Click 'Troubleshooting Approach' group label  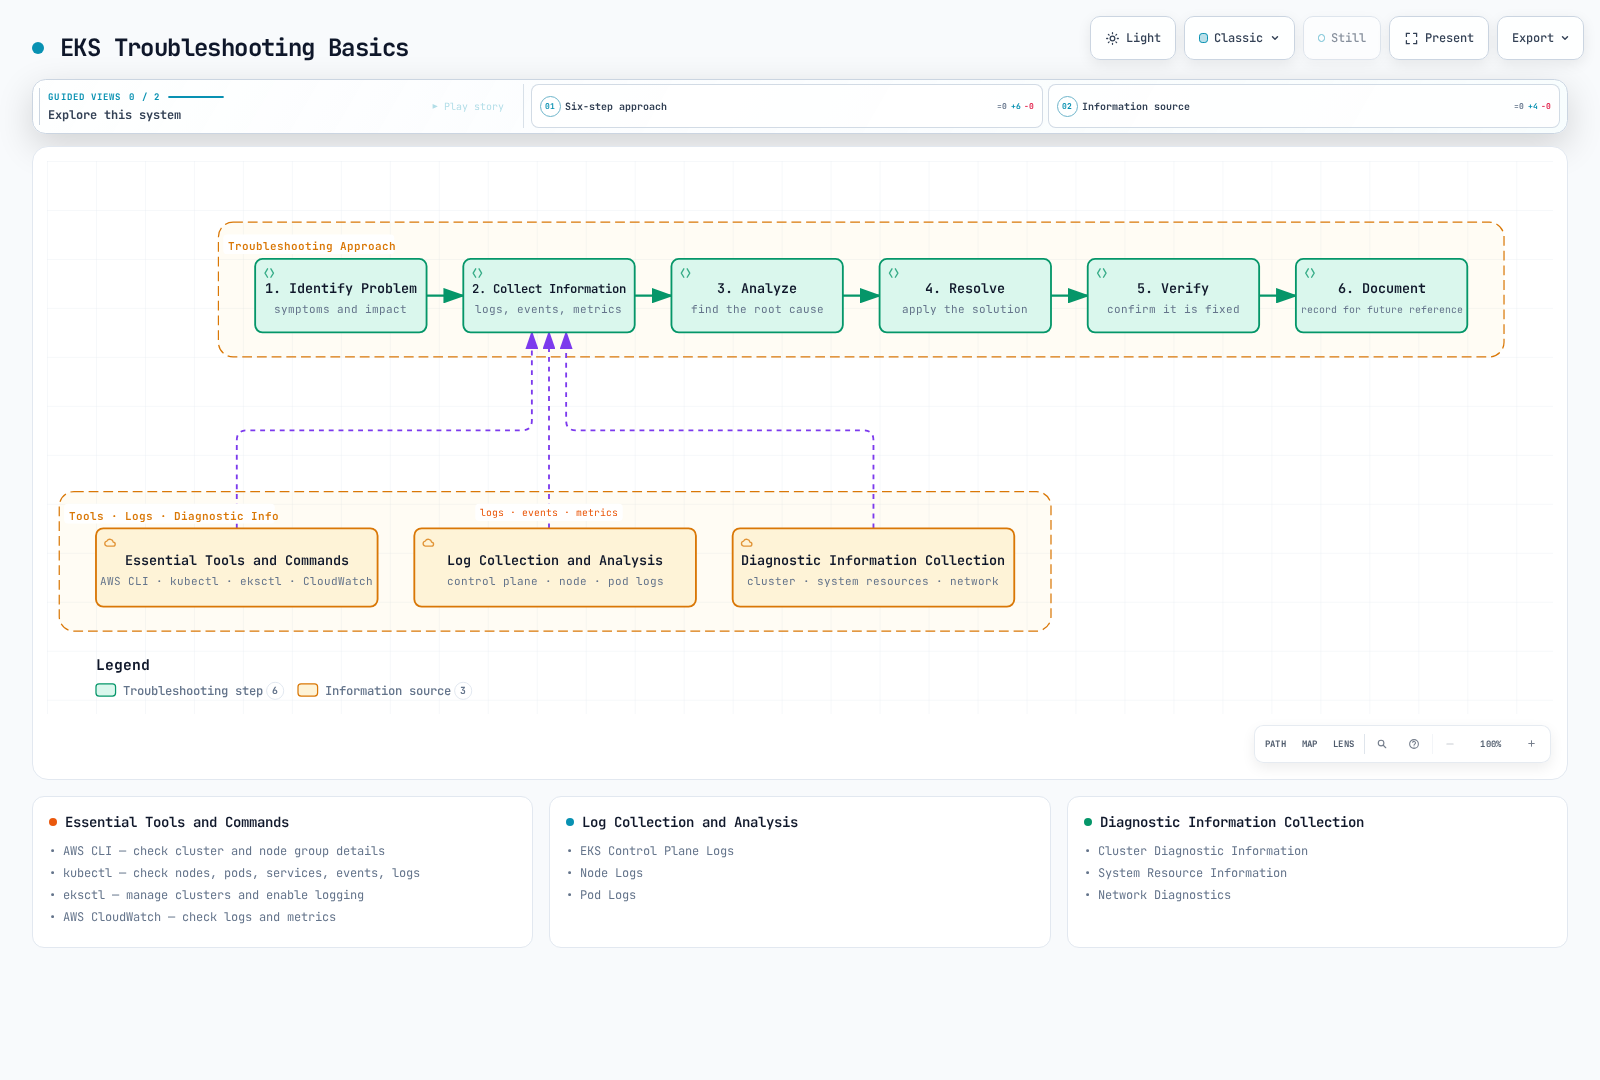point(312,246)
